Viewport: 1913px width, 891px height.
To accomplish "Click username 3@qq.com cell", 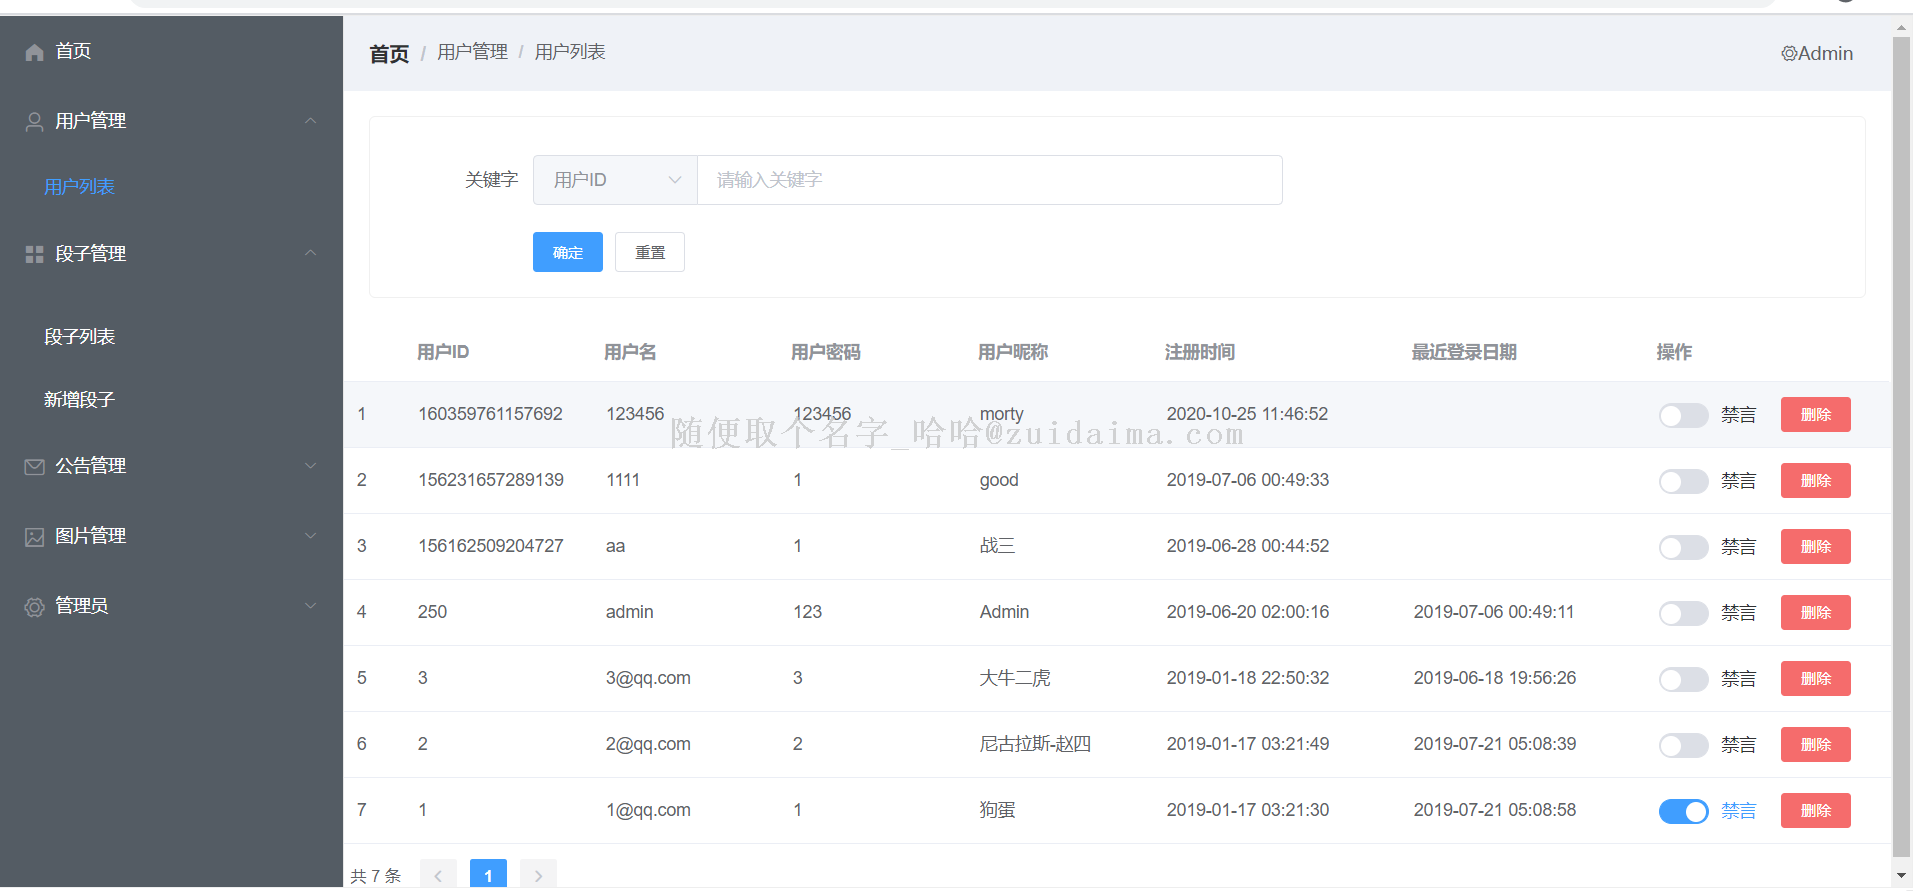I will click(x=648, y=678).
